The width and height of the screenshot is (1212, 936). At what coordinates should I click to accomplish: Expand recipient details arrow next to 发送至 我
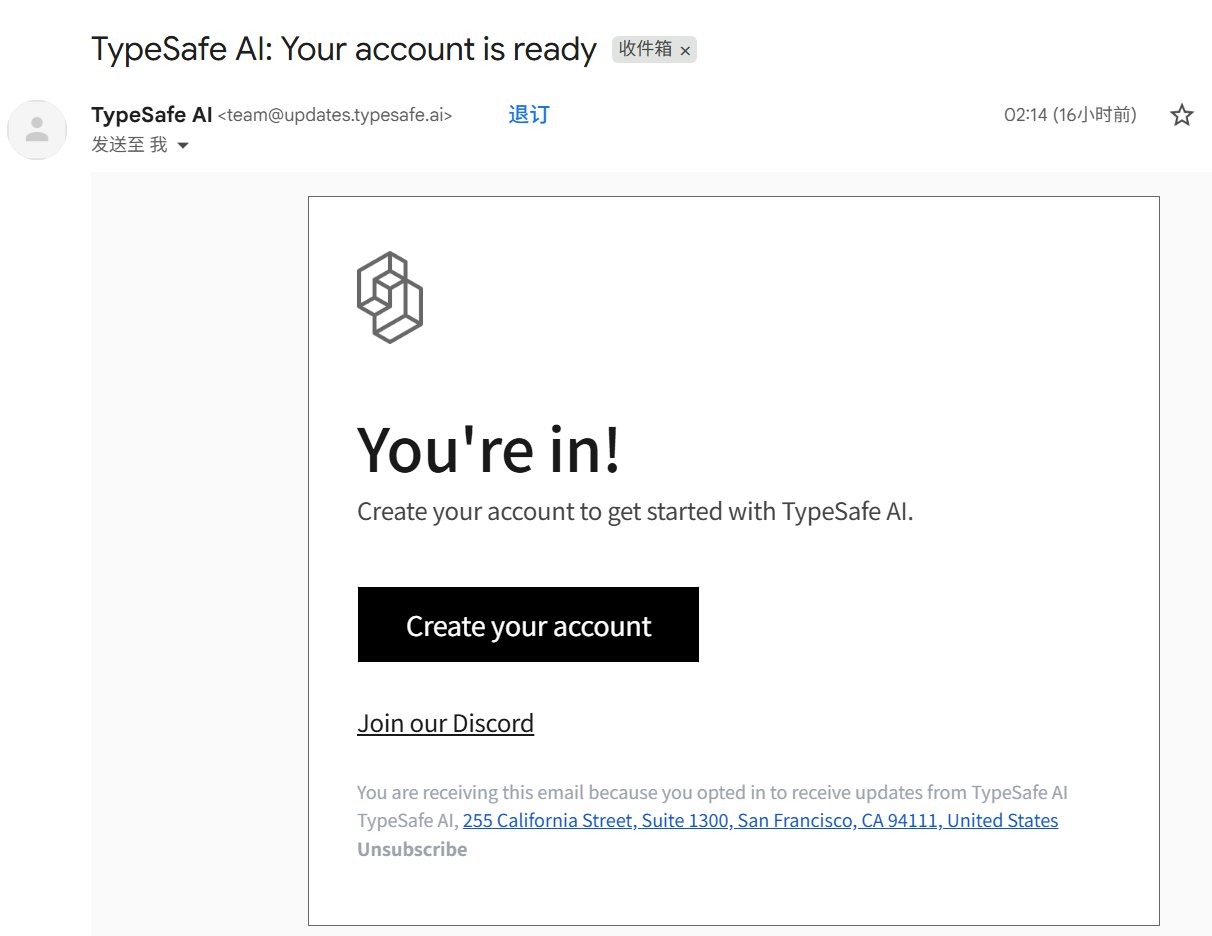tap(182, 146)
